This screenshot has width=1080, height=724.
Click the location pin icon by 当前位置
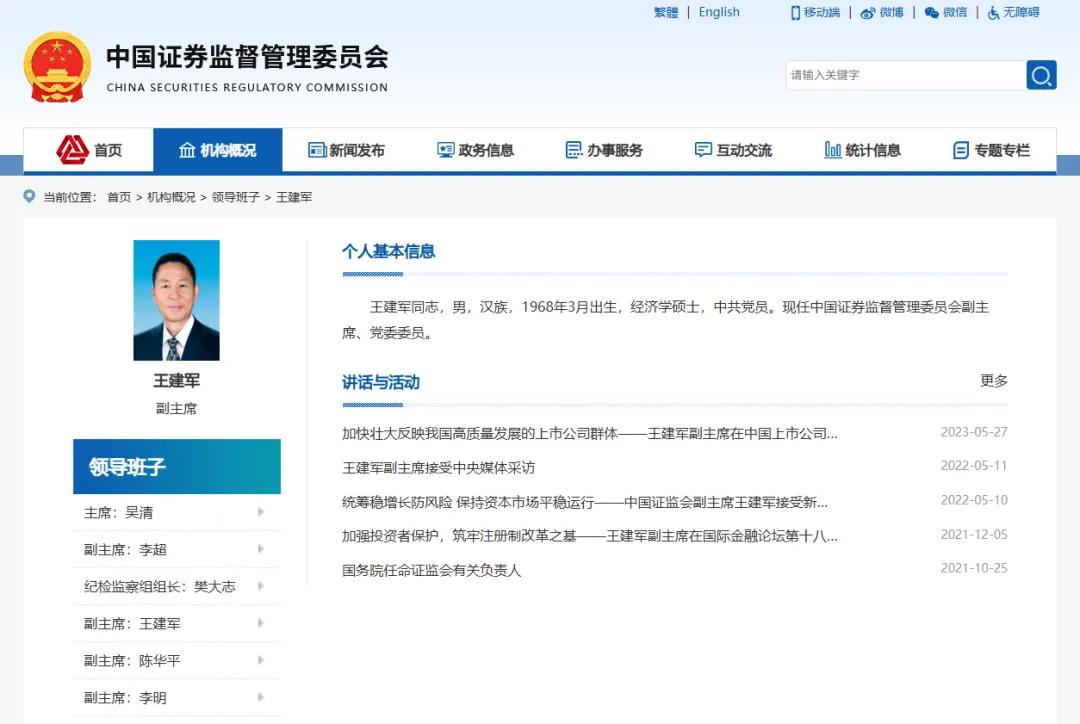[x=29, y=196]
